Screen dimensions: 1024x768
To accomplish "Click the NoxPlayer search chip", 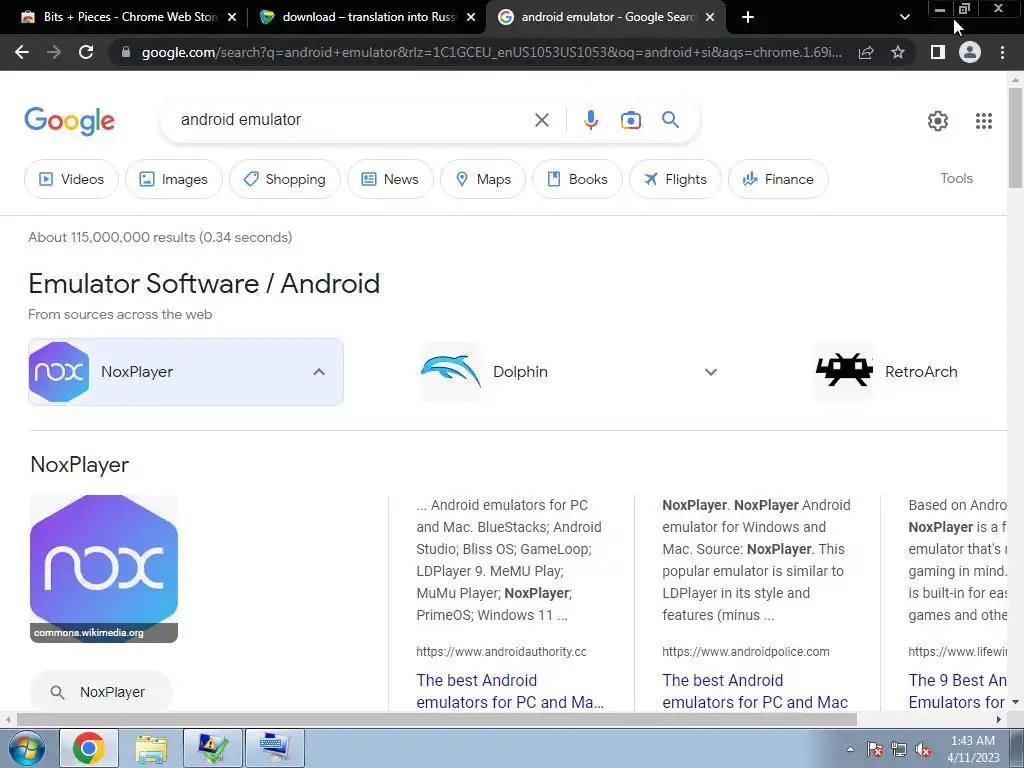I will (101, 692).
